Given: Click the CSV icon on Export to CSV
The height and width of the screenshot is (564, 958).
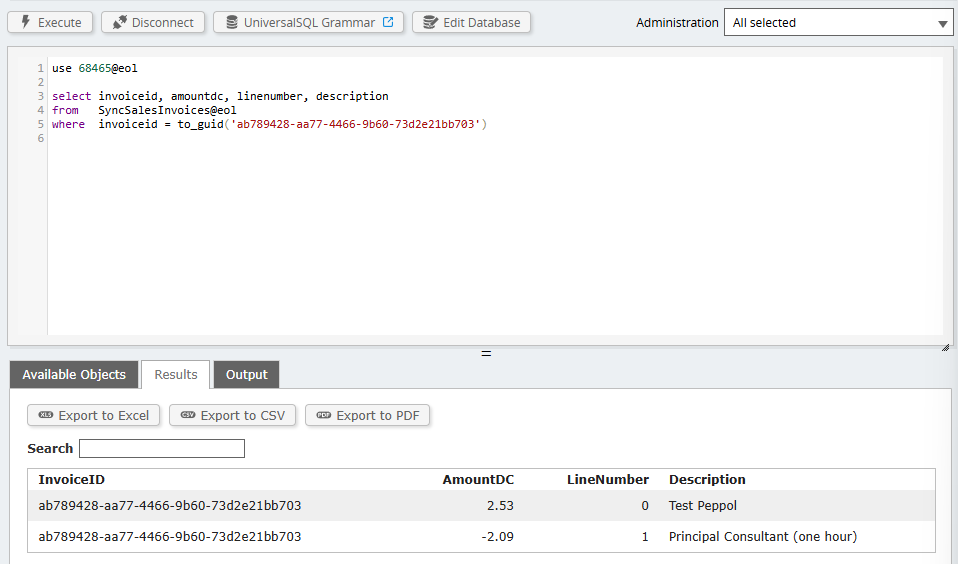Looking at the screenshot, I should (x=188, y=415).
